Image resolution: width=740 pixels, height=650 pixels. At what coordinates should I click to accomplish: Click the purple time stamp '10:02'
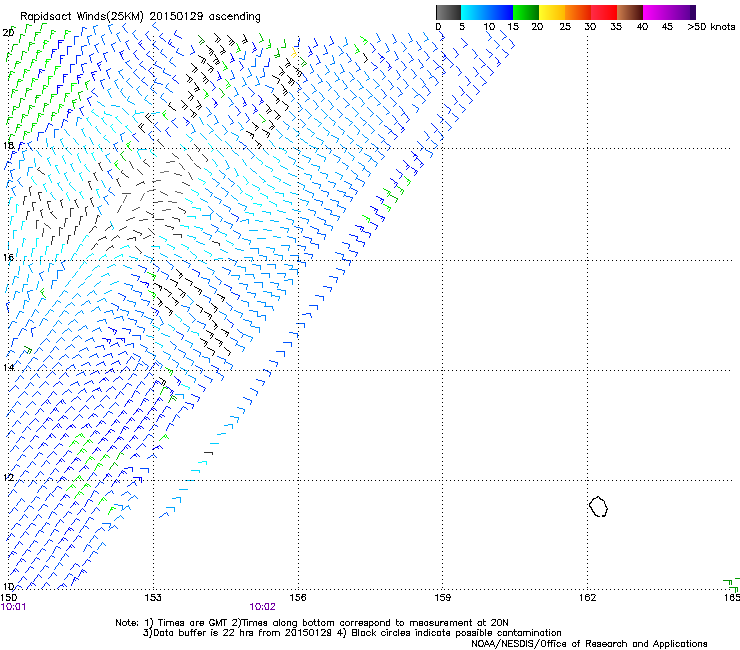(x=262, y=607)
